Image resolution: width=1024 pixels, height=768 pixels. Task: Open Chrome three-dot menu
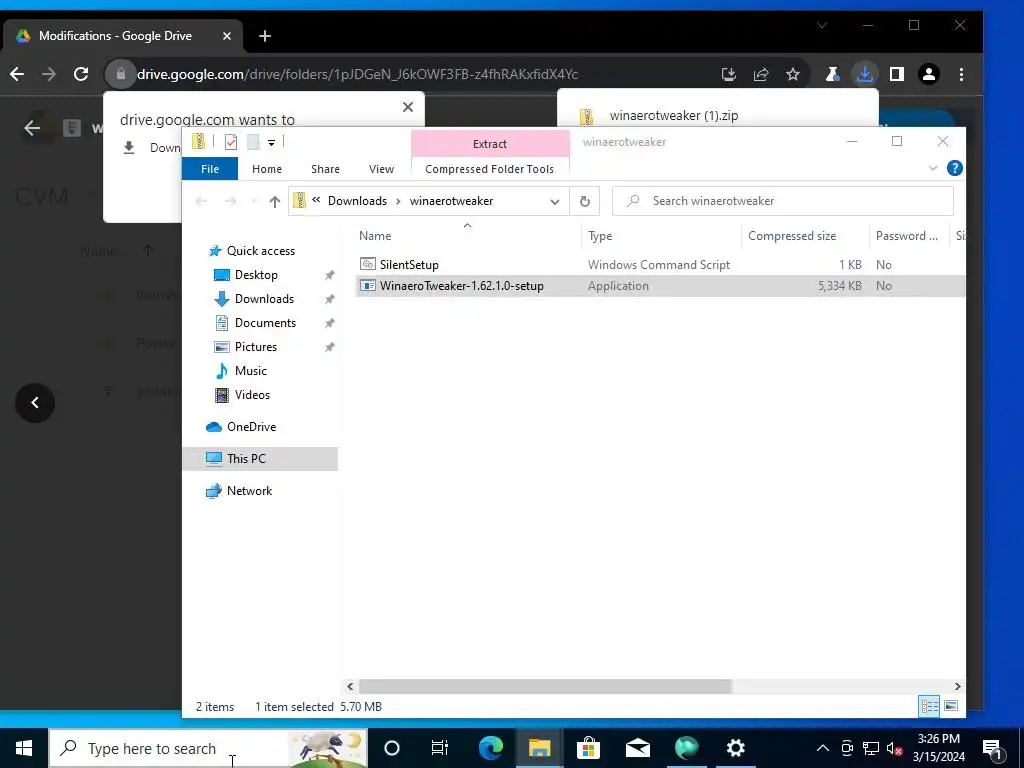(x=961, y=74)
